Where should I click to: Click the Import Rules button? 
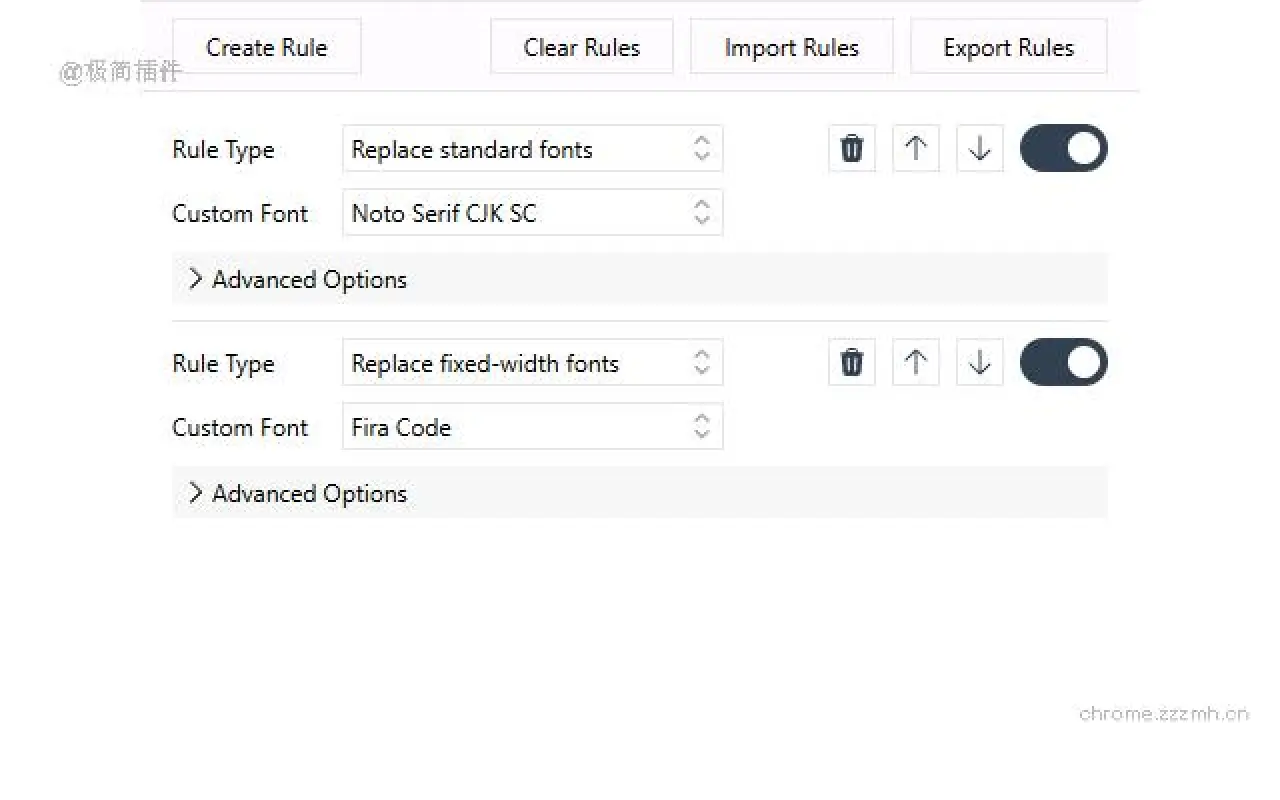[791, 47]
